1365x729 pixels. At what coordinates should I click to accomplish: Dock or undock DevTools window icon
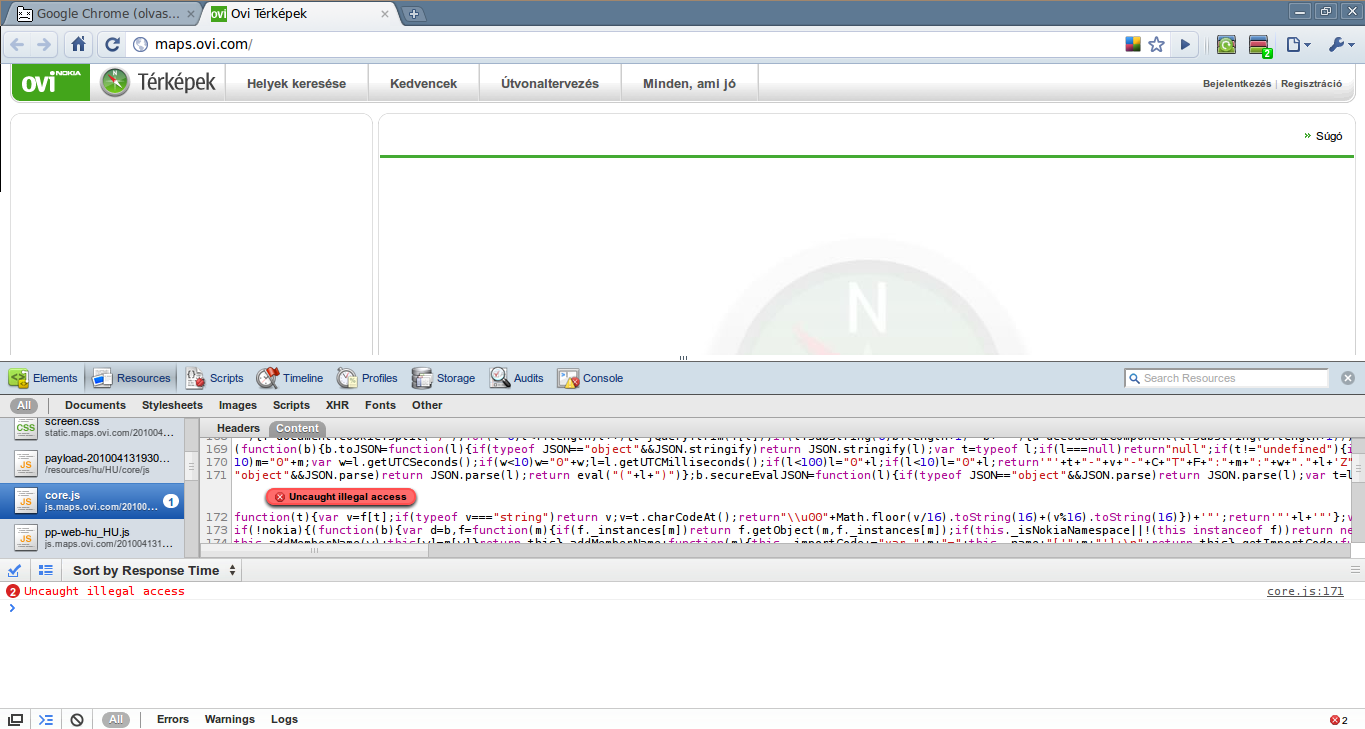[15, 719]
